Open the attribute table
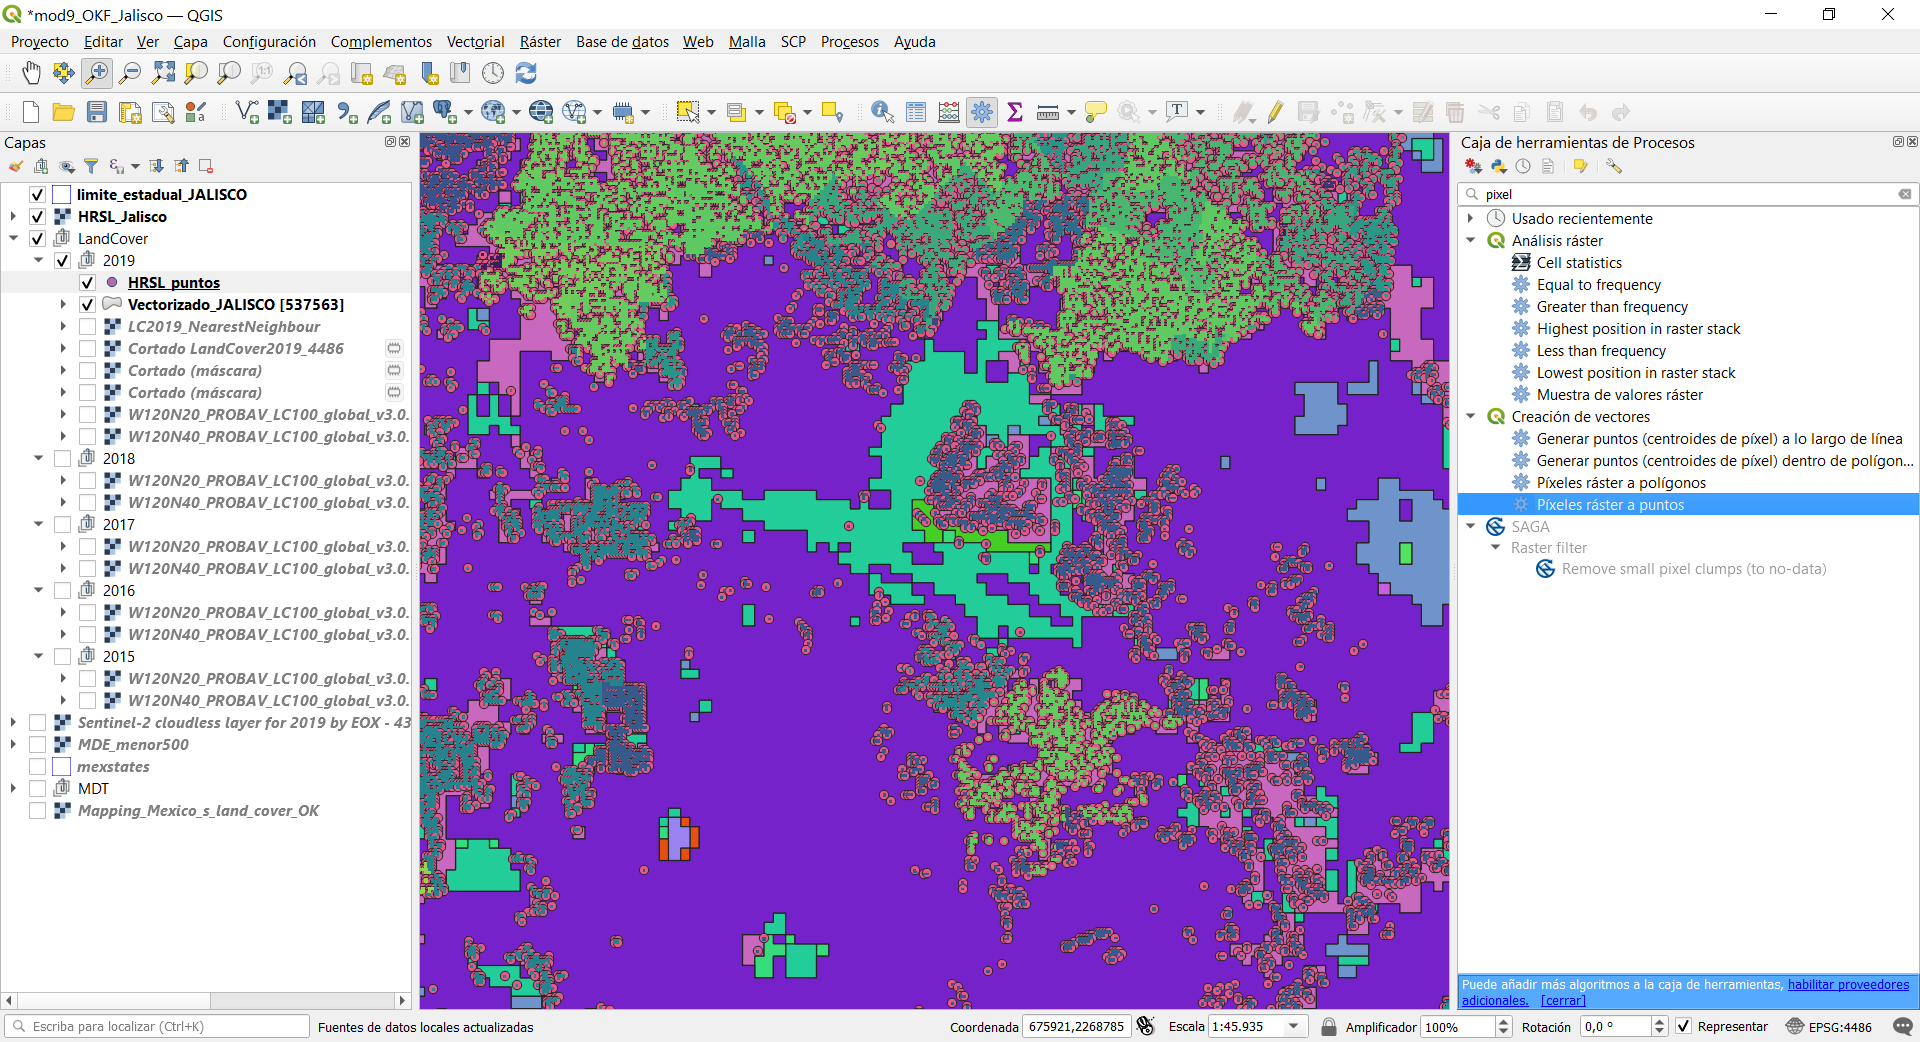 click(916, 112)
